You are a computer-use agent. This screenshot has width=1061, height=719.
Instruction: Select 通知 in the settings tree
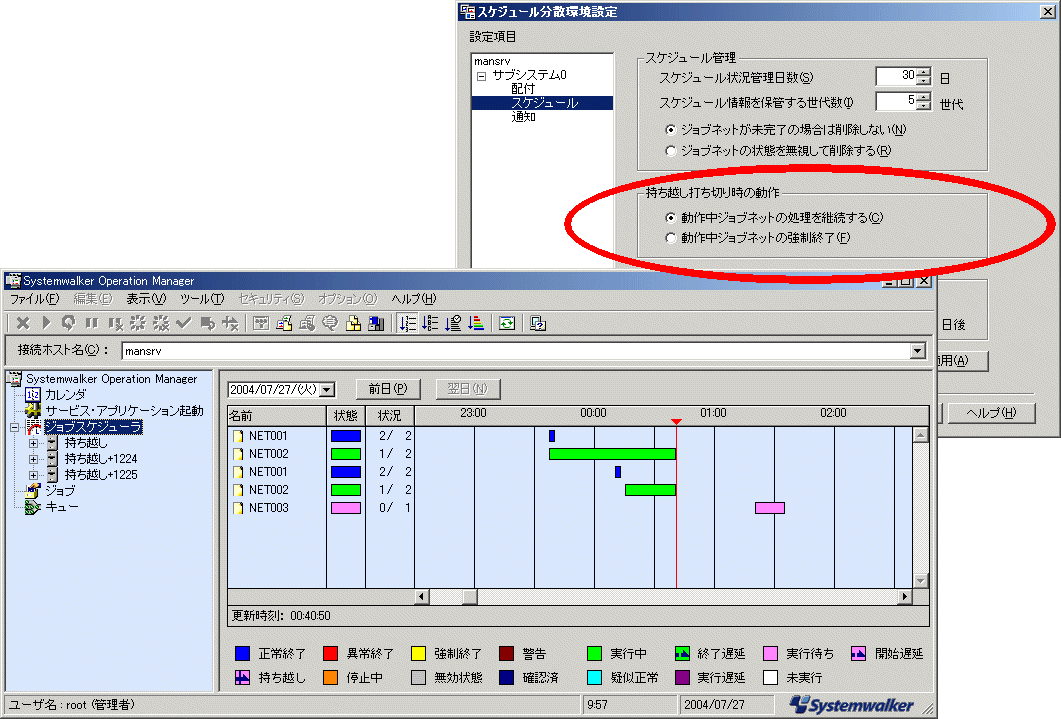click(x=523, y=117)
